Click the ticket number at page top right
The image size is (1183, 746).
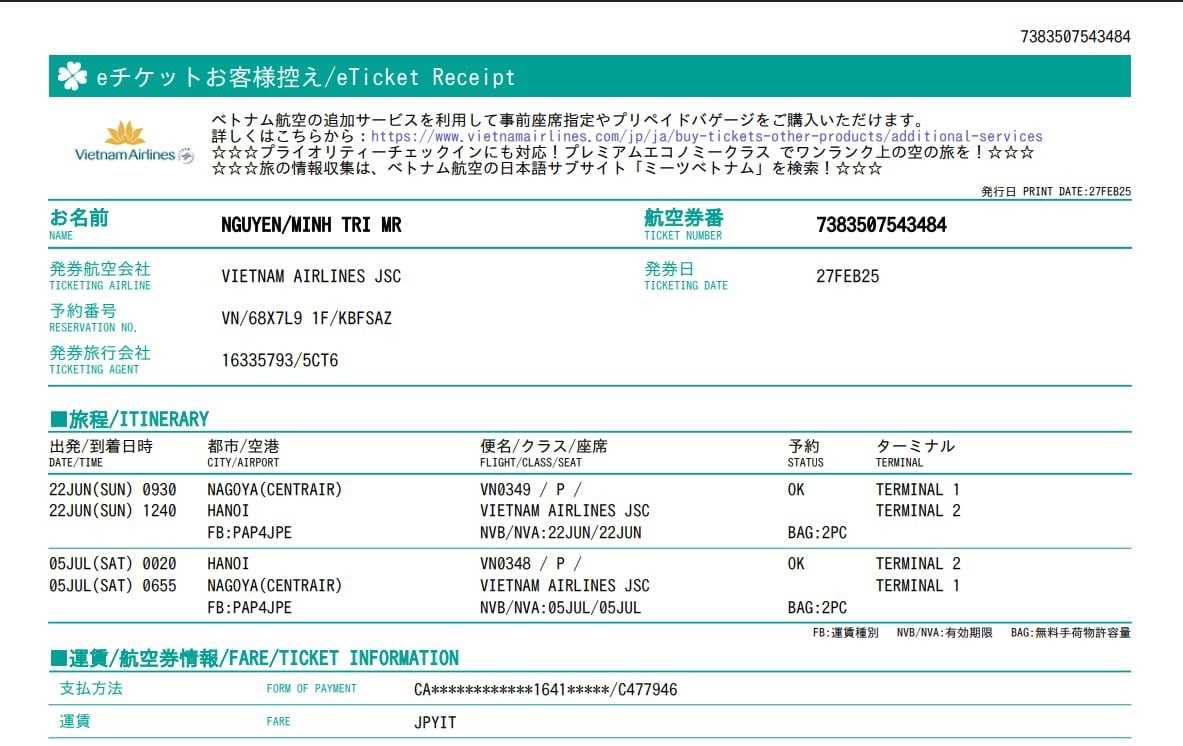(1075, 36)
